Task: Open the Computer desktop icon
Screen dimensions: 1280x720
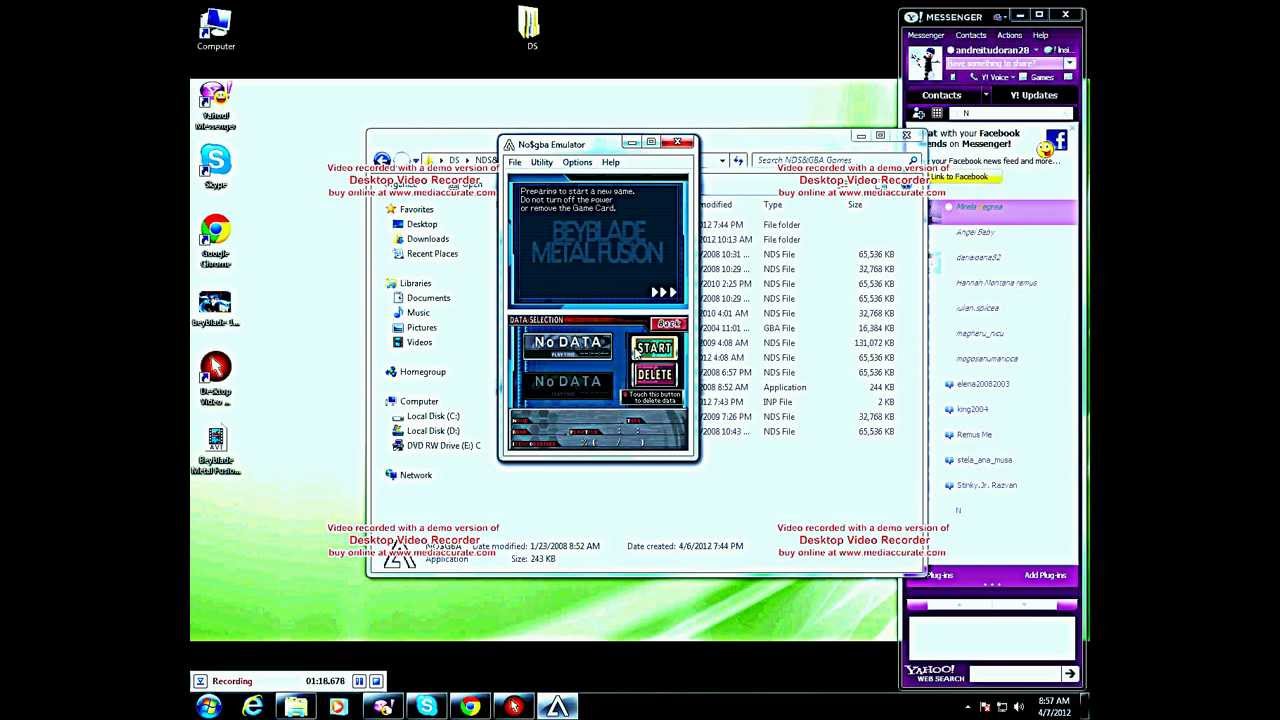Action: [216, 30]
